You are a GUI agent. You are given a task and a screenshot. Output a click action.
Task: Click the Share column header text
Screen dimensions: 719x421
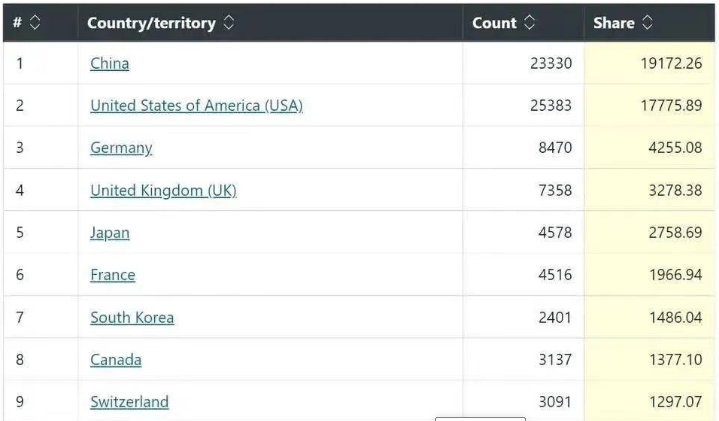(614, 23)
